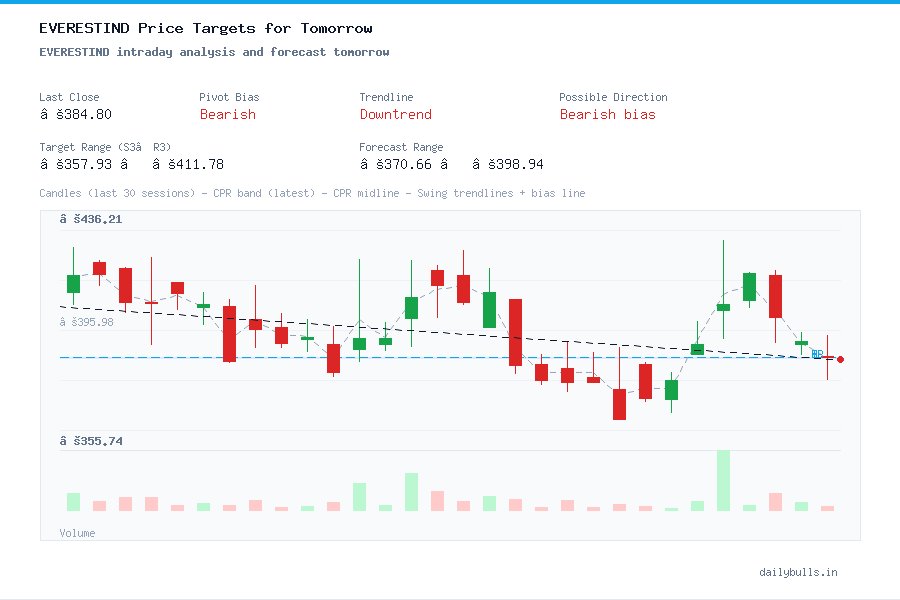The image size is (900, 600).
Task: Click the 'EVERESTIND intraday analysis and forecast tomorrow' subtitle
Action: pos(214,52)
